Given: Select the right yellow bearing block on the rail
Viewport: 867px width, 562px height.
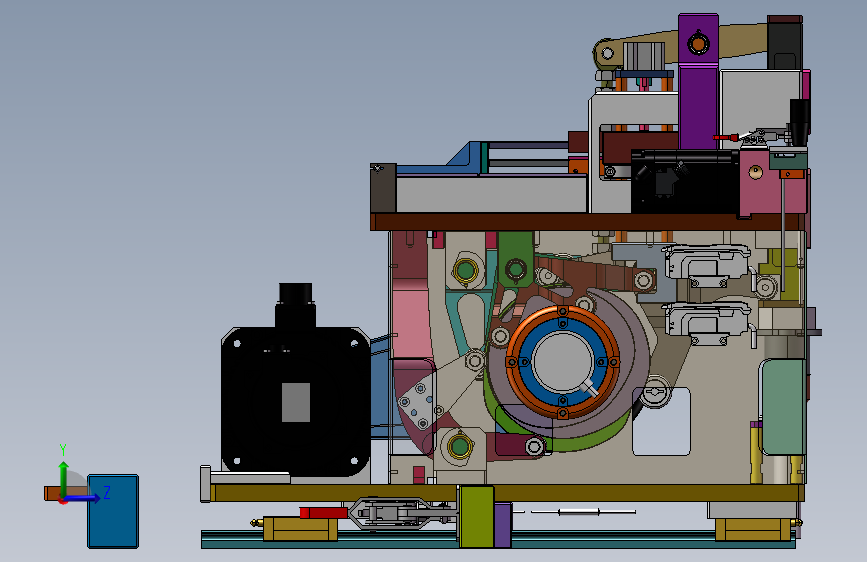Looking at the screenshot, I should click(753, 529).
